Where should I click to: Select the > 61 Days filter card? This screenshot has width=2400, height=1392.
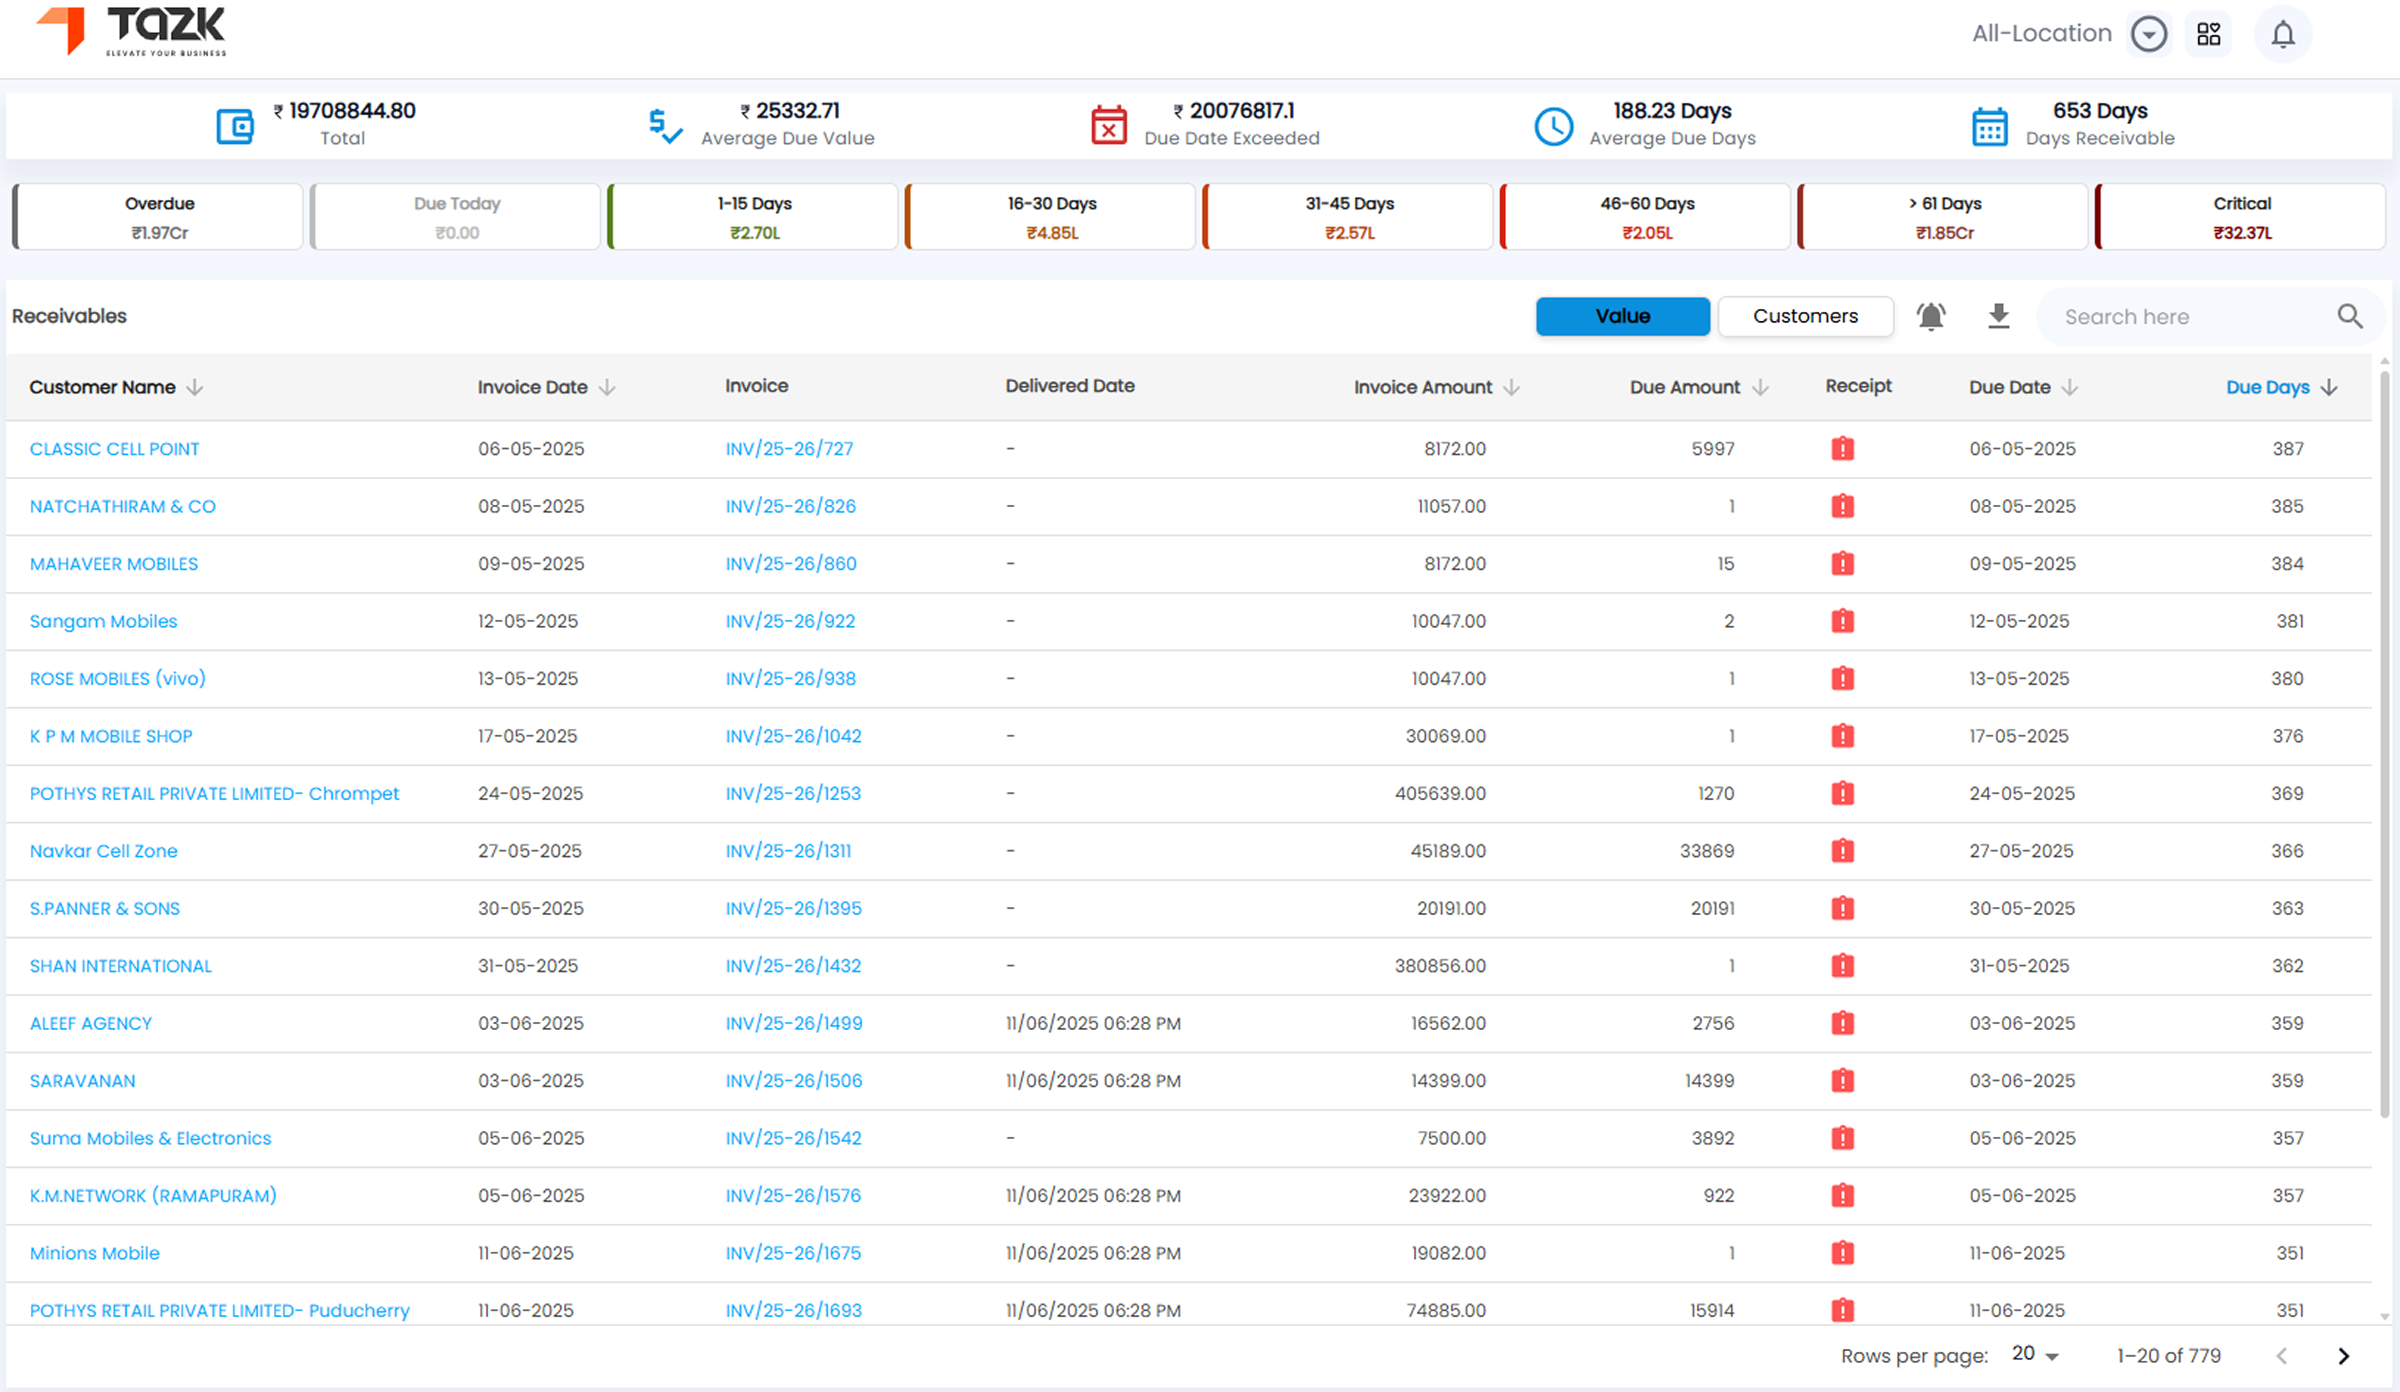pos(1943,217)
